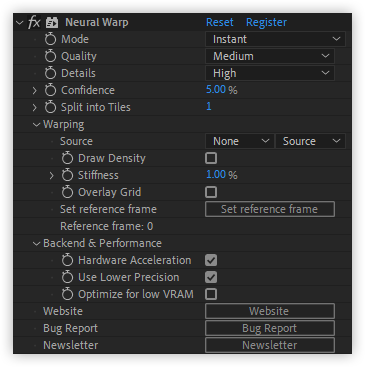Click the Newsletter button
Viewport: 365px width, 367px height.
pos(270,345)
